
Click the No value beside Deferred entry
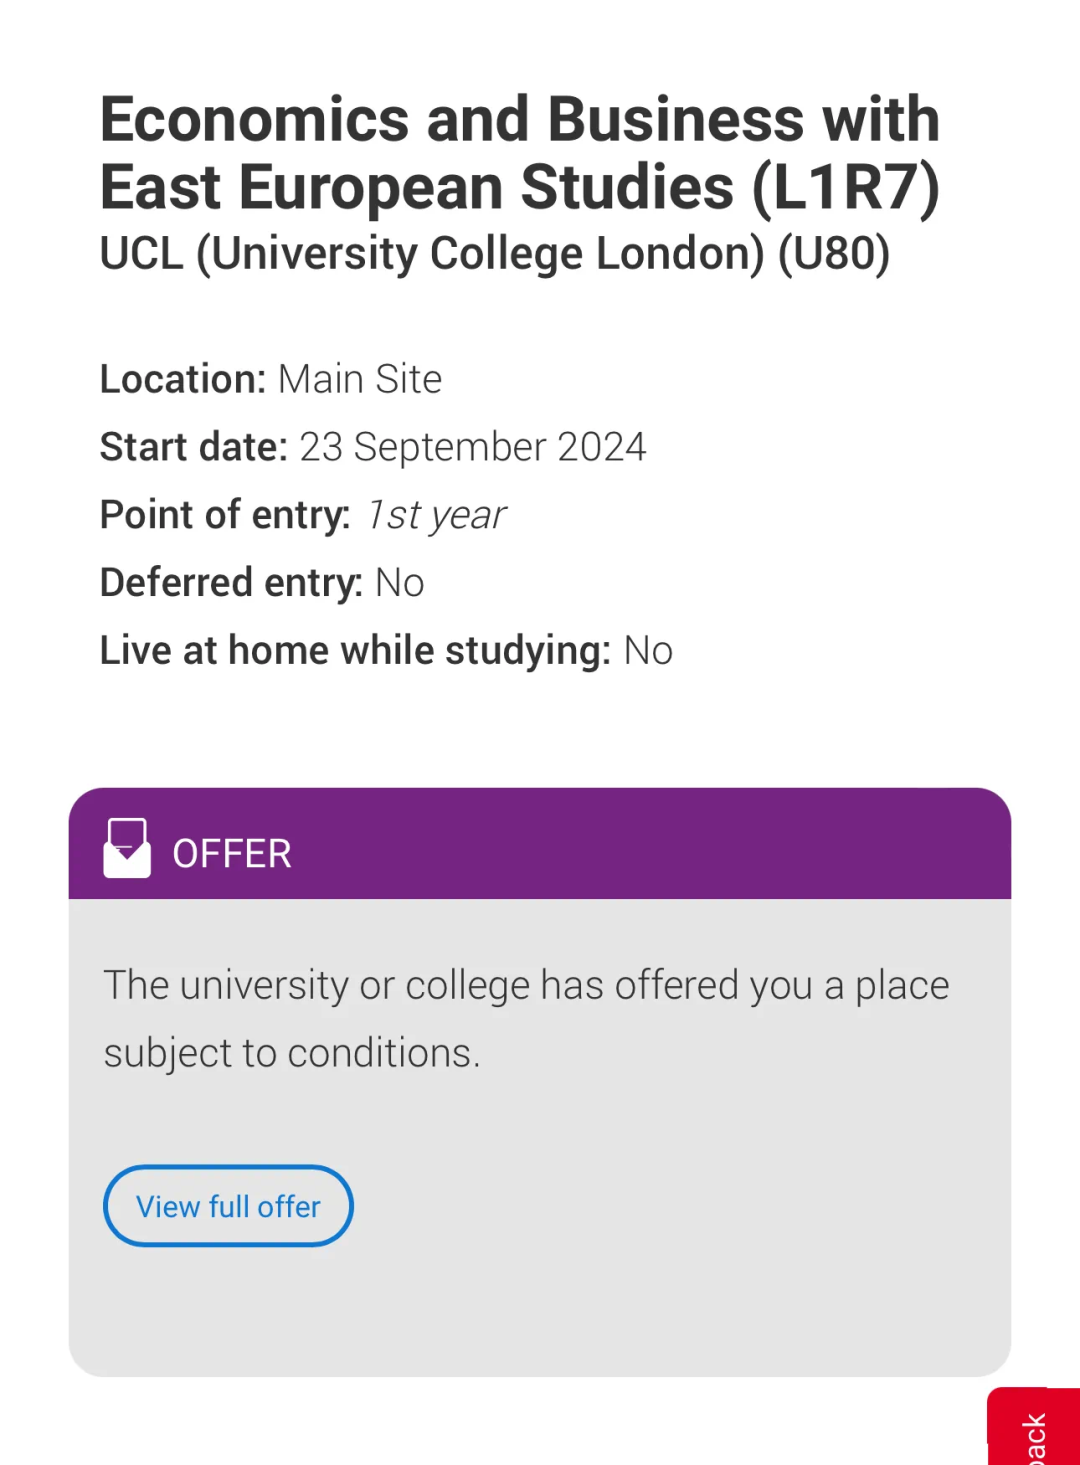pos(399,583)
